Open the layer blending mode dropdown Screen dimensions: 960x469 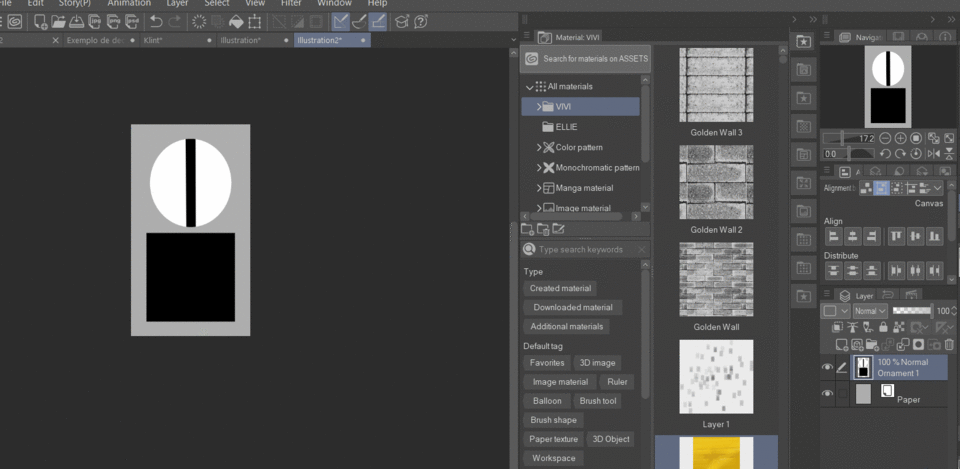click(868, 311)
